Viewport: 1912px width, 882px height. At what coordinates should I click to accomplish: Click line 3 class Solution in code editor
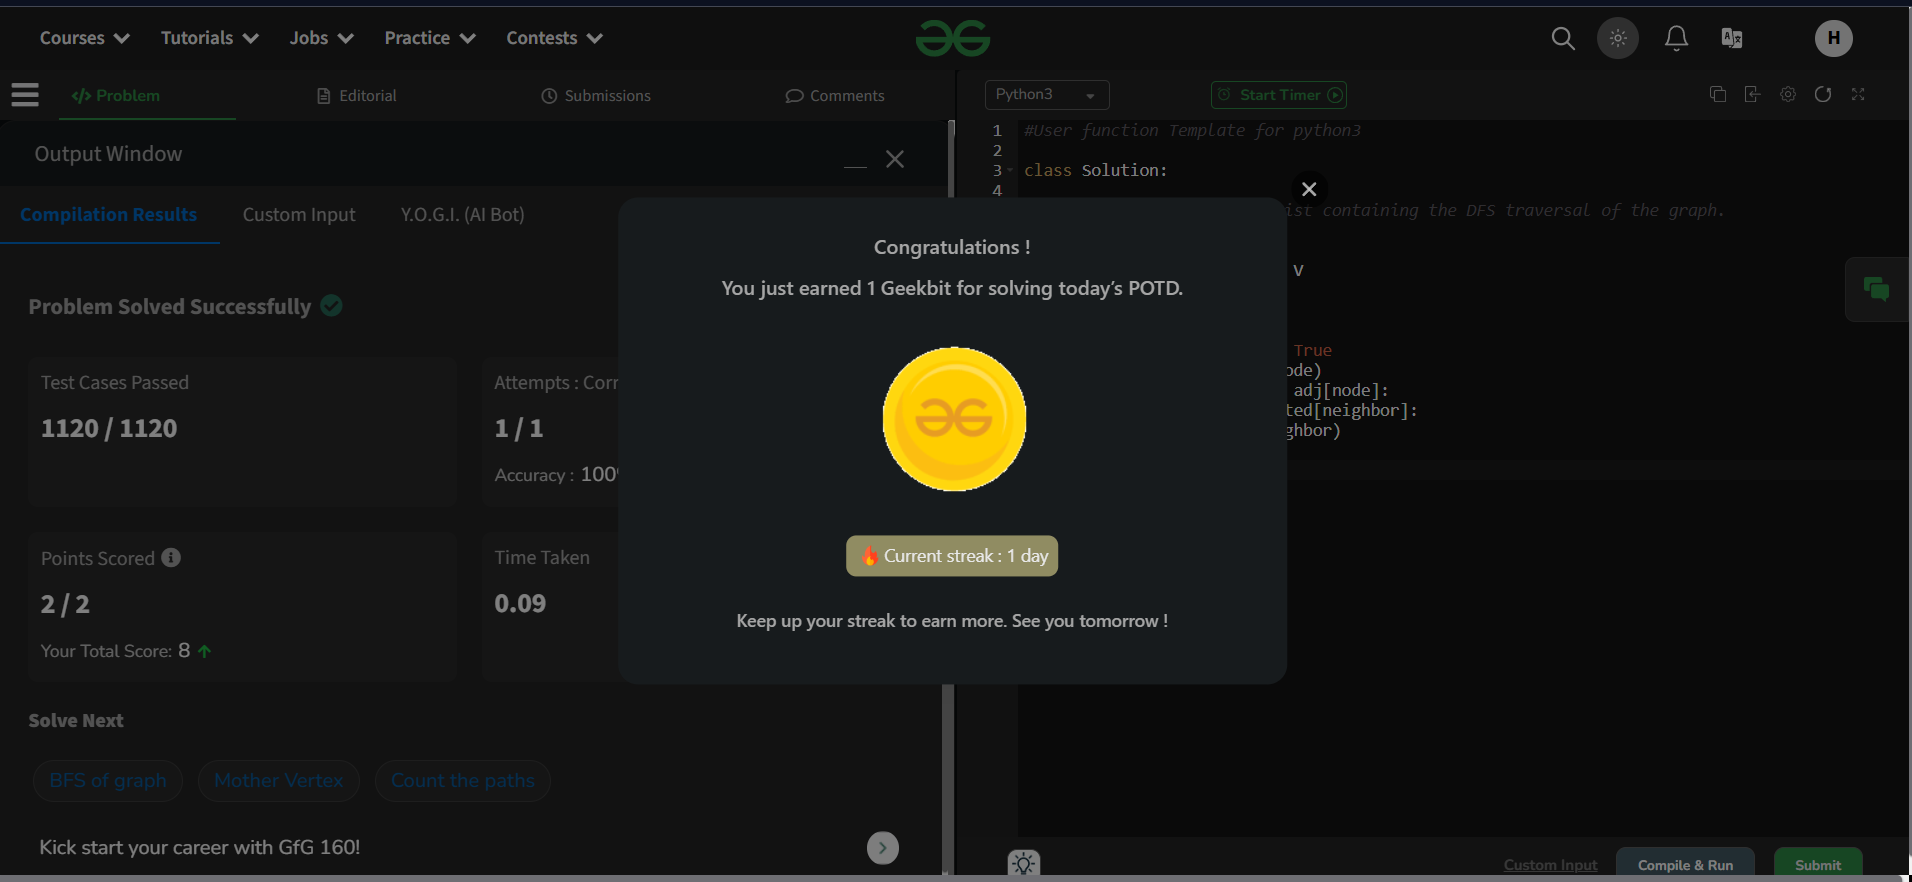(x=1095, y=170)
